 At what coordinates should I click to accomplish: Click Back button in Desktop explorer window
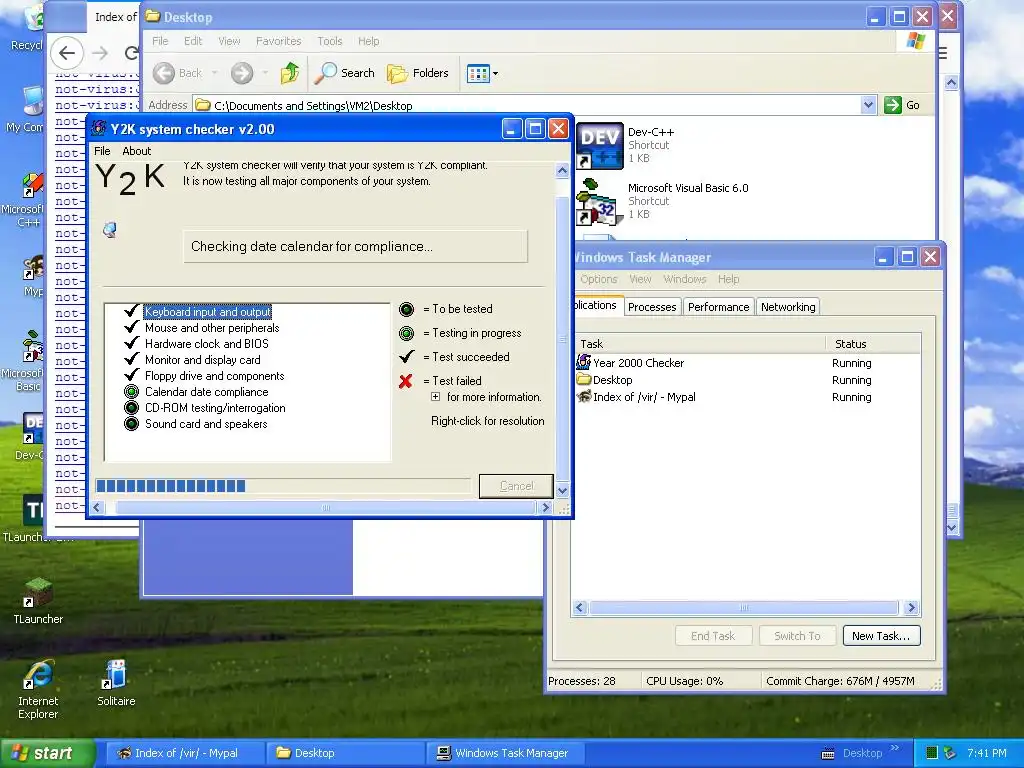pos(178,73)
